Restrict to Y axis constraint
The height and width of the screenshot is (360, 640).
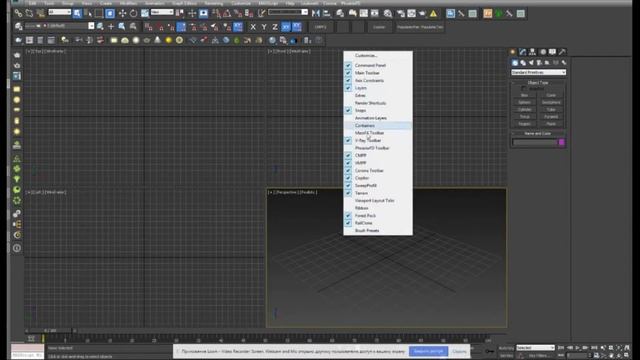264,27
